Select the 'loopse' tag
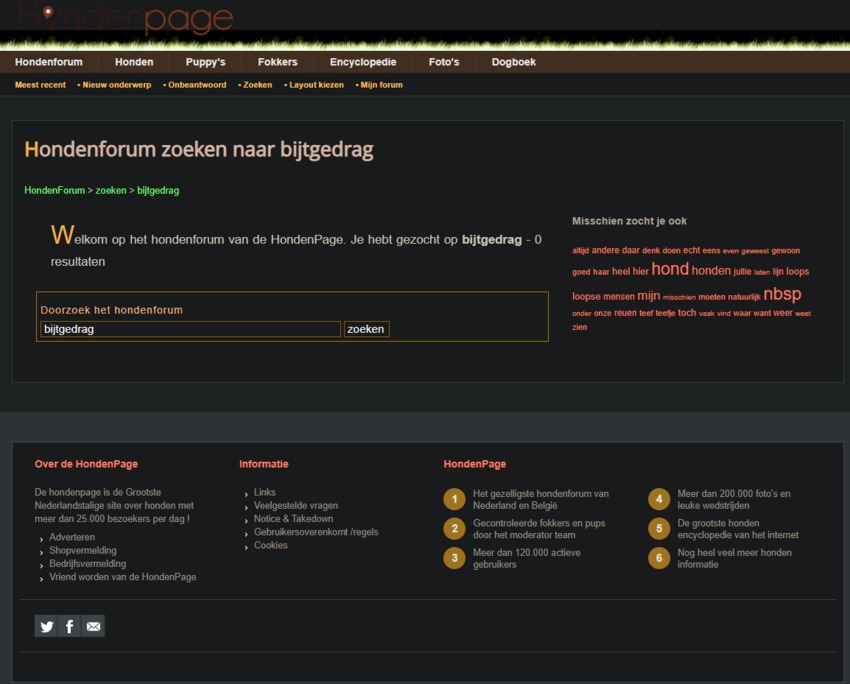The width and height of the screenshot is (850, 684). click(x=587, y=296)
